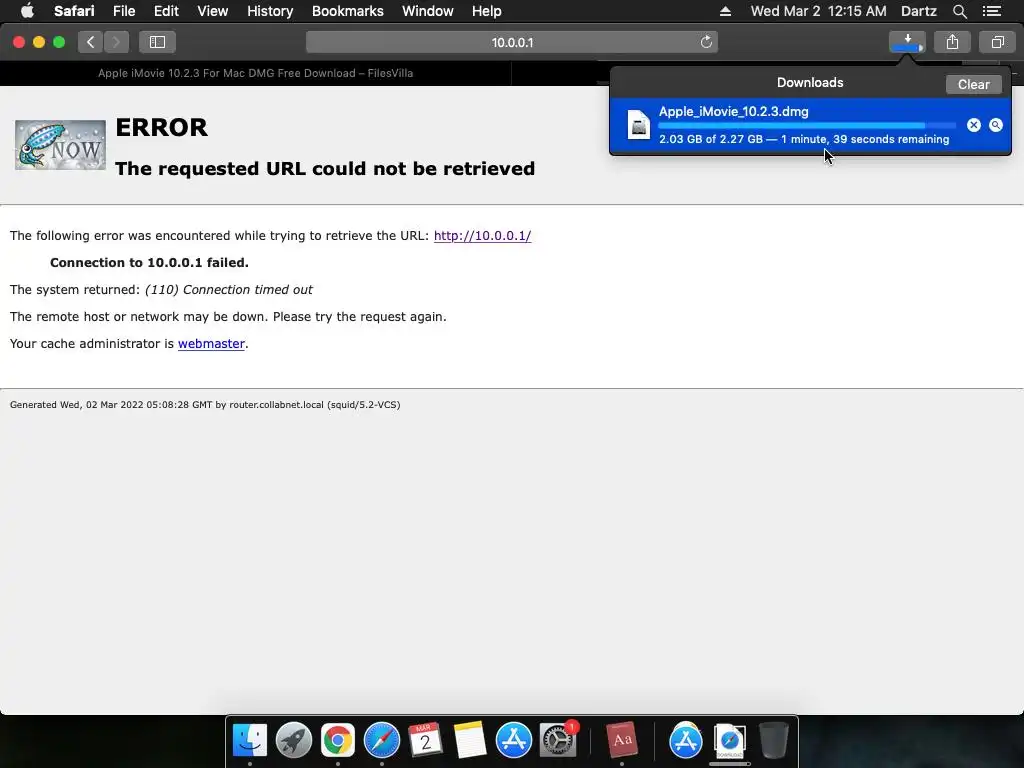
Task: Open the View menu
Action: [x=212, y=11]
